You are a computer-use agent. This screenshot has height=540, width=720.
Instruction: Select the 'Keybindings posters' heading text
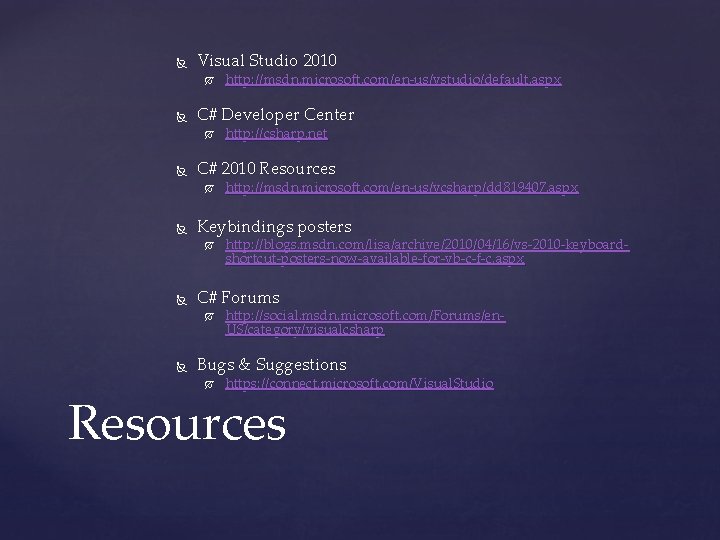[274, 227]
